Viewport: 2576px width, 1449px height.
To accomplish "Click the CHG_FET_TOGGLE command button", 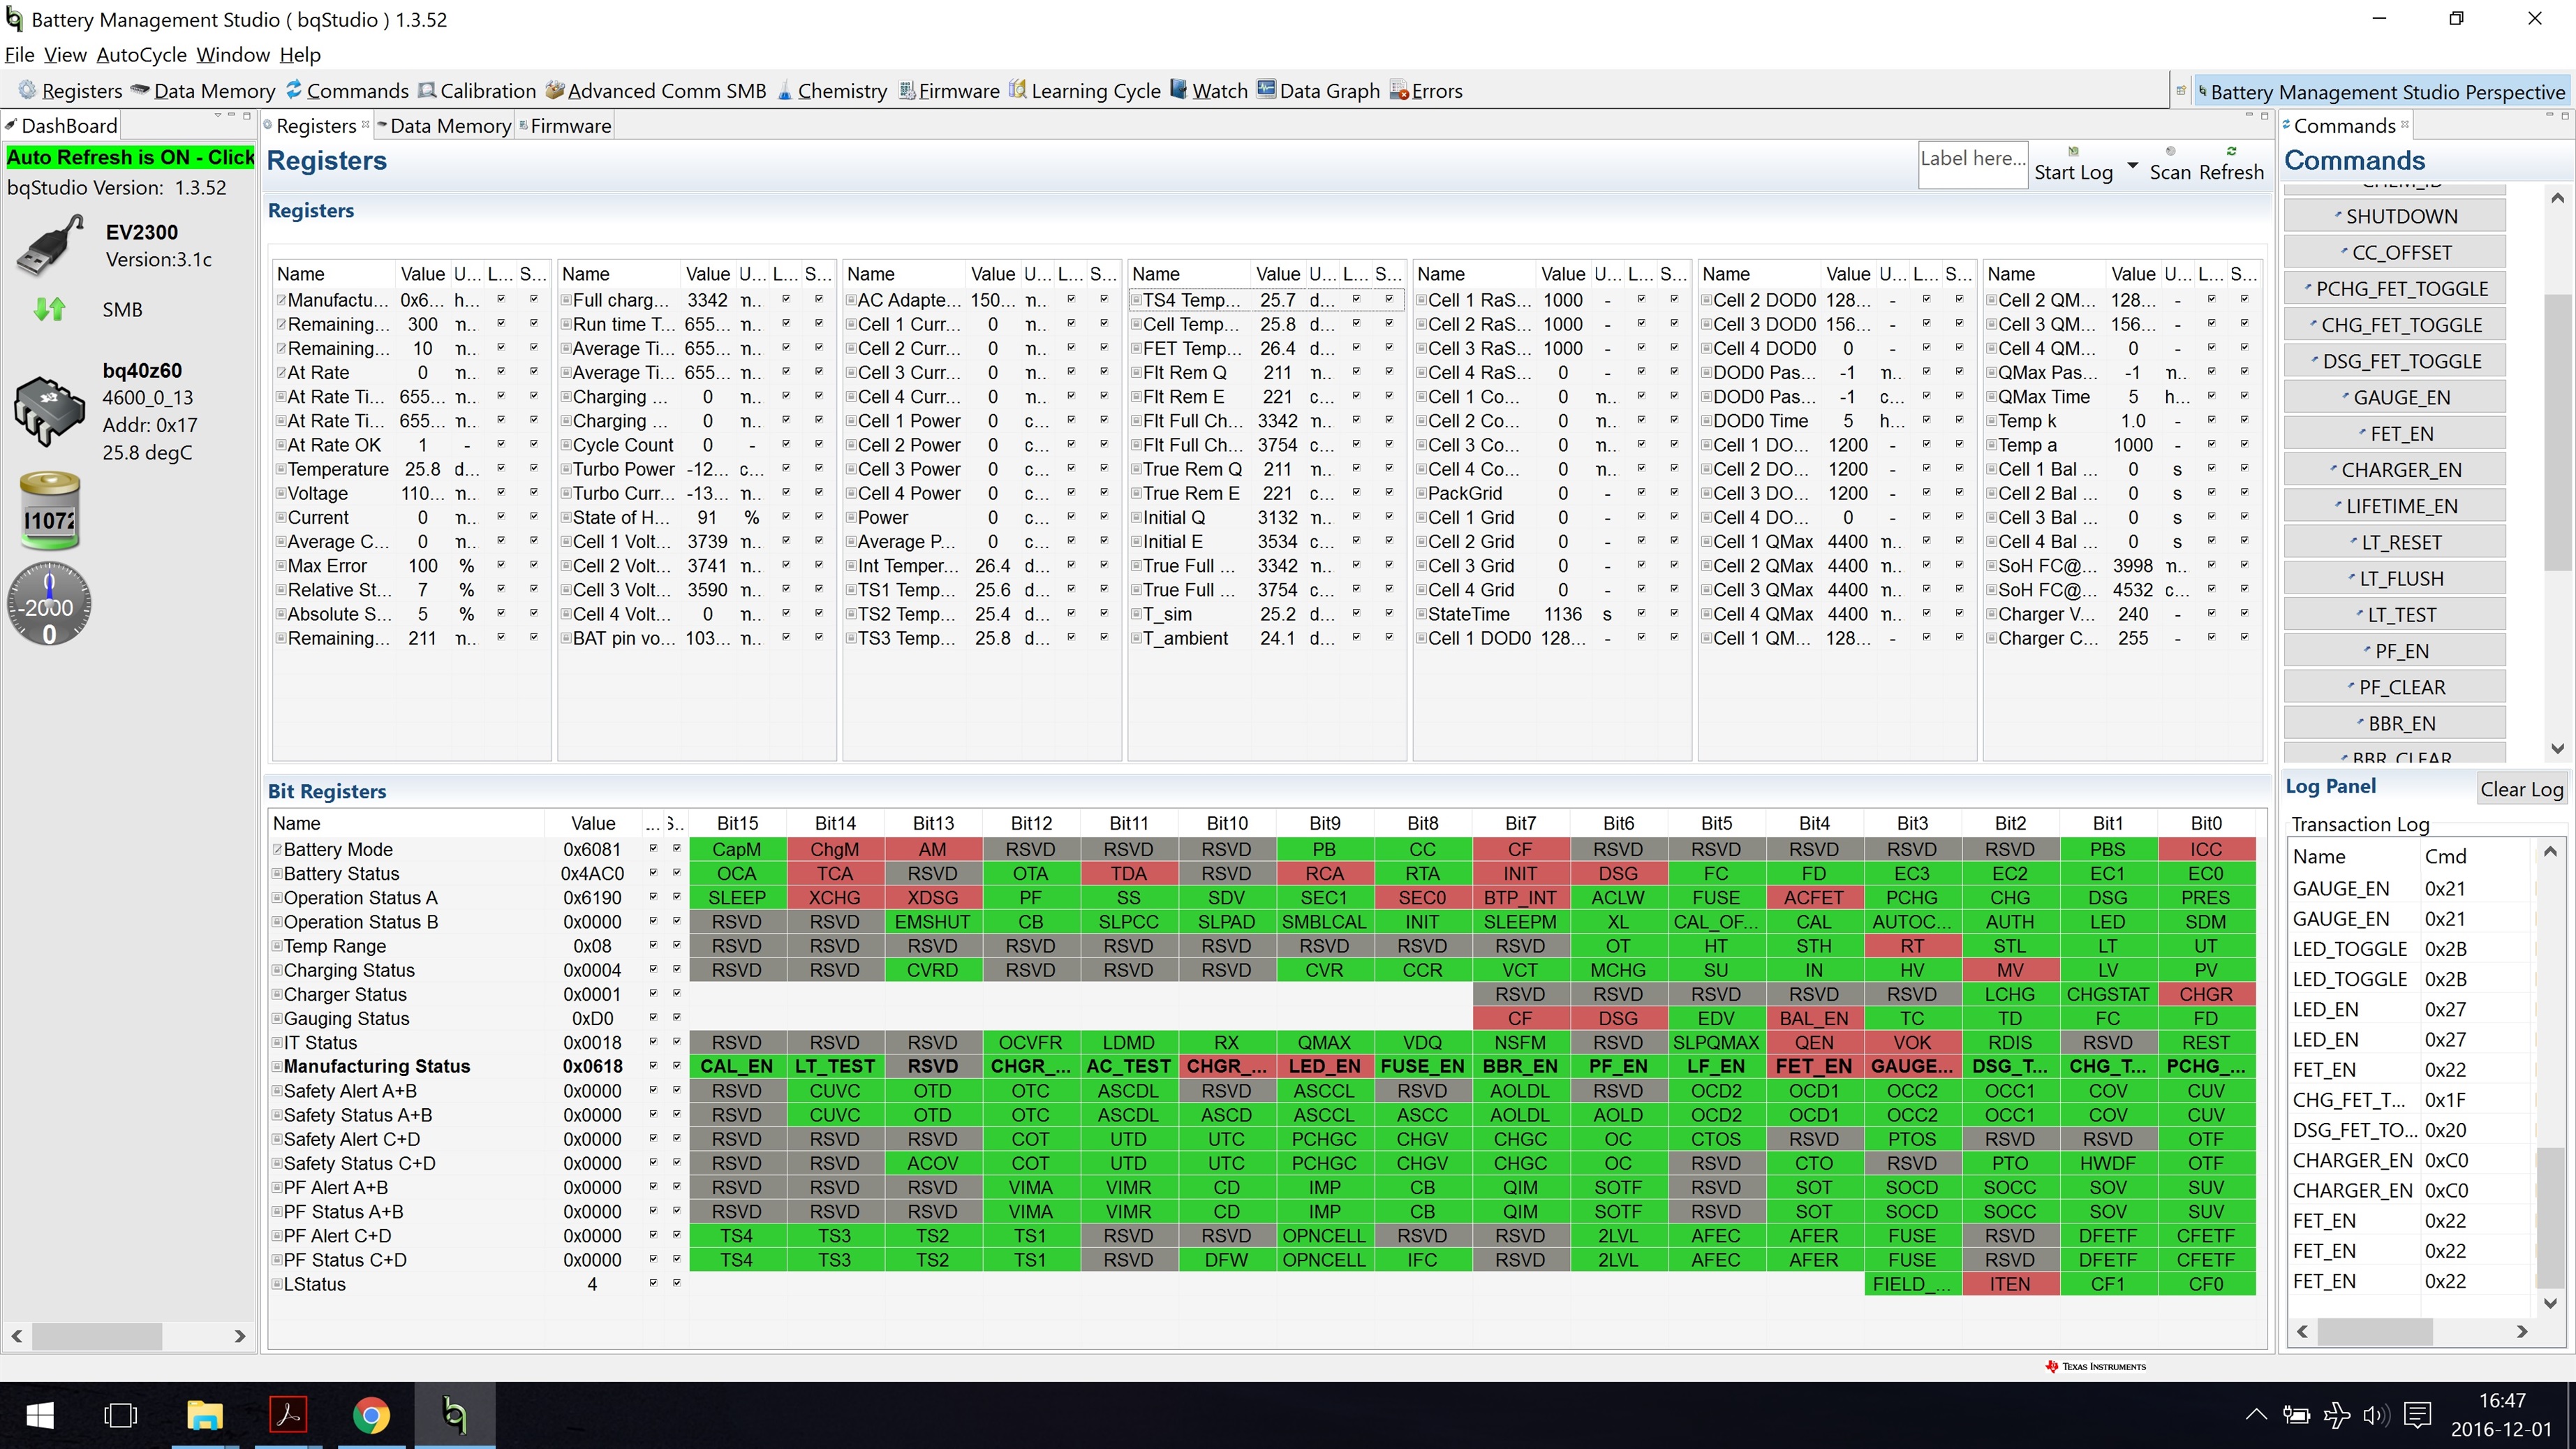I will [x=2395, y=326].
